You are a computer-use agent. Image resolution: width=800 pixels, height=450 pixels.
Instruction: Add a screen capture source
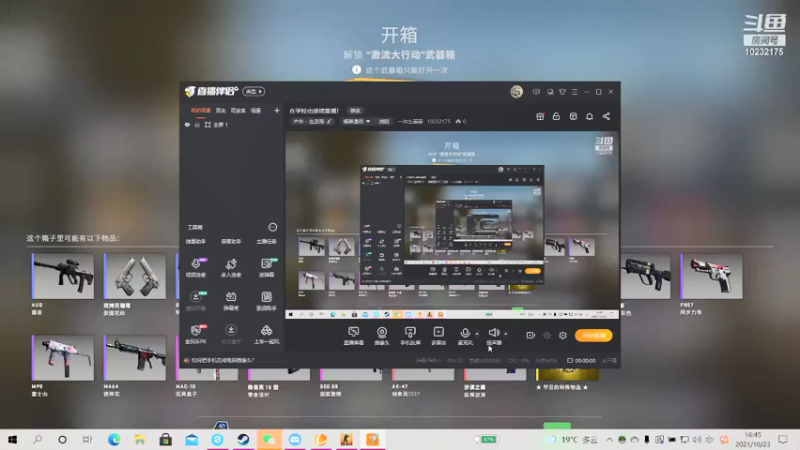pyautogui.click(x=354, y=336)
